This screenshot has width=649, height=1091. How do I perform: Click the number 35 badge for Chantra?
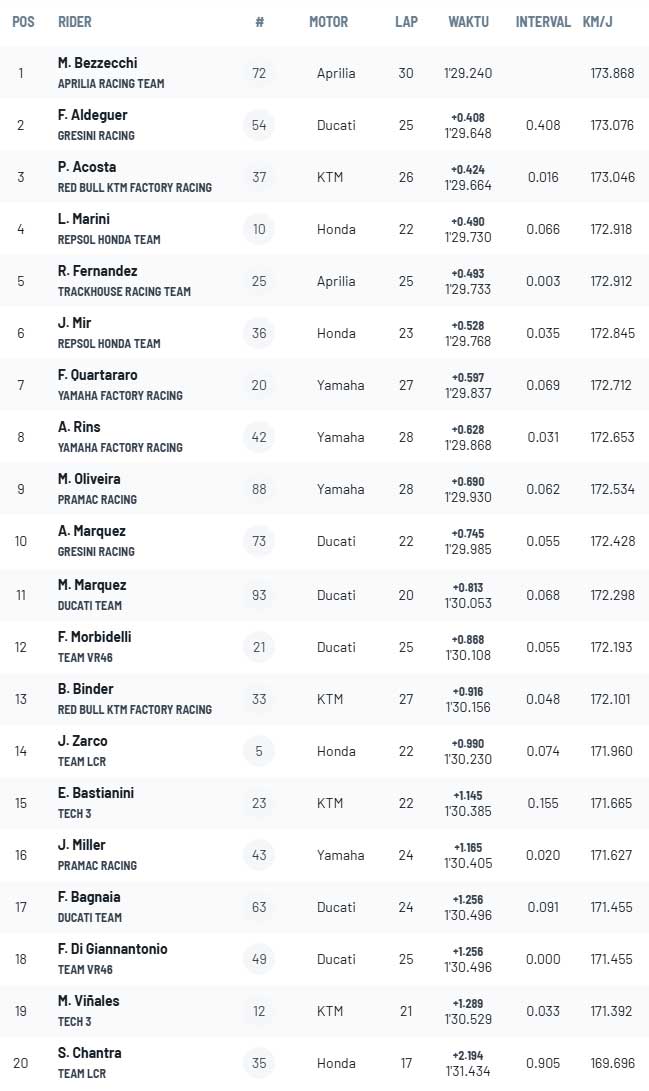pos(259,1062)
